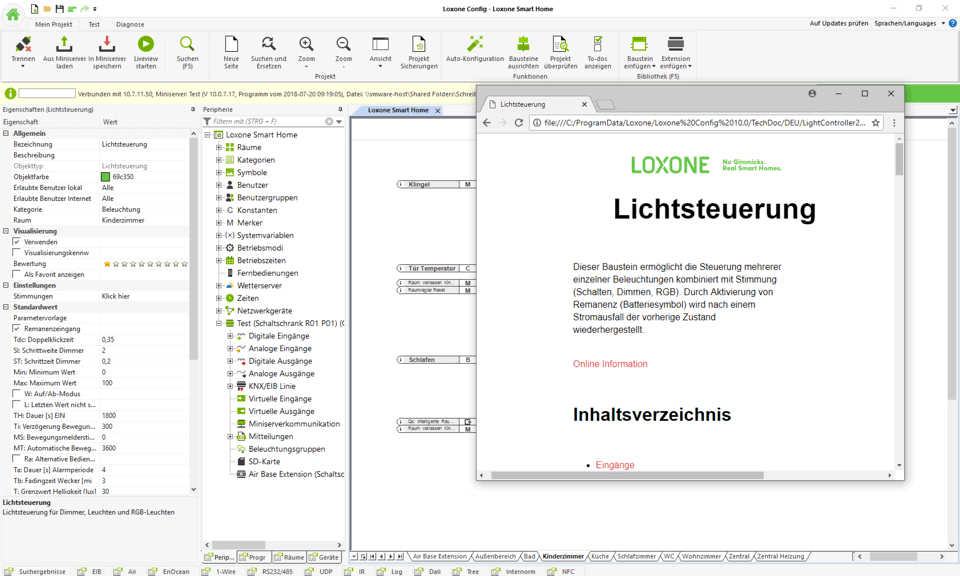Screen dimensions: 960x576
Task: Click In Miniserver speichern icon
Action: point(107,45)
